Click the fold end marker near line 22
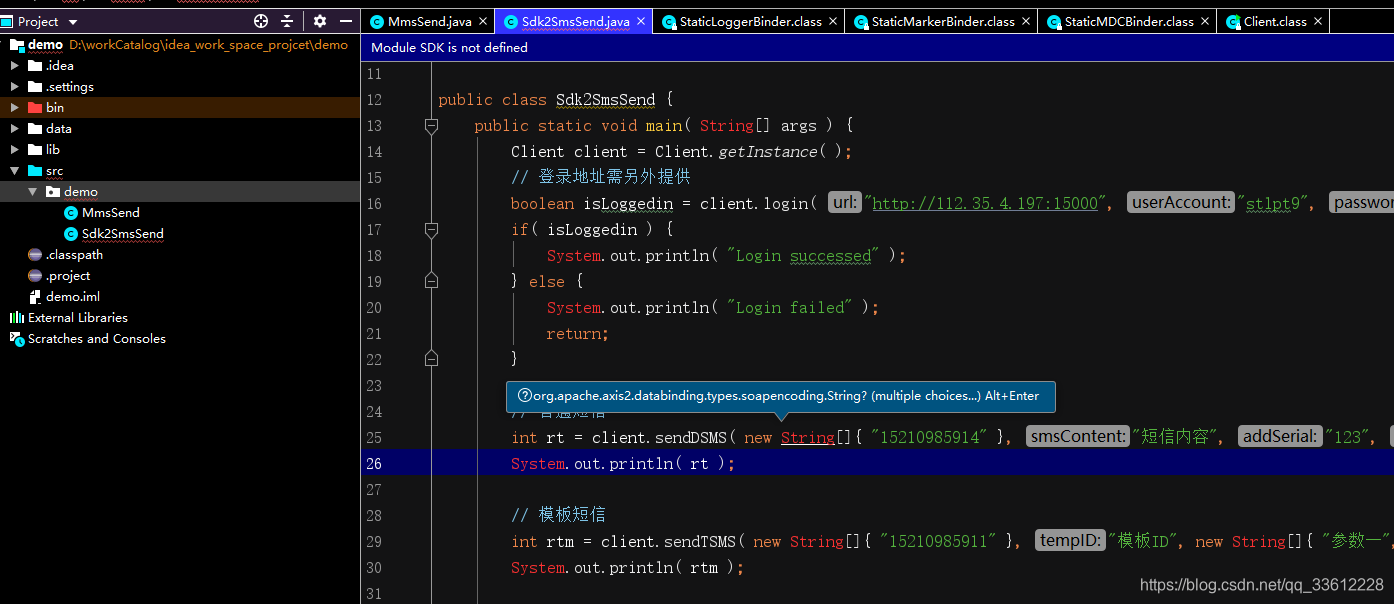Viewport: 1394px width, 604px height. 431,358
